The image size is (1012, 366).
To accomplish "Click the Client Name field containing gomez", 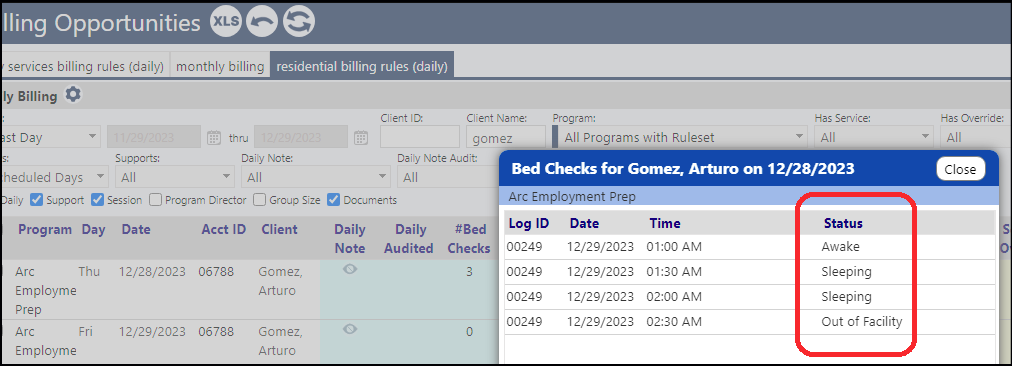I will 506,137.
